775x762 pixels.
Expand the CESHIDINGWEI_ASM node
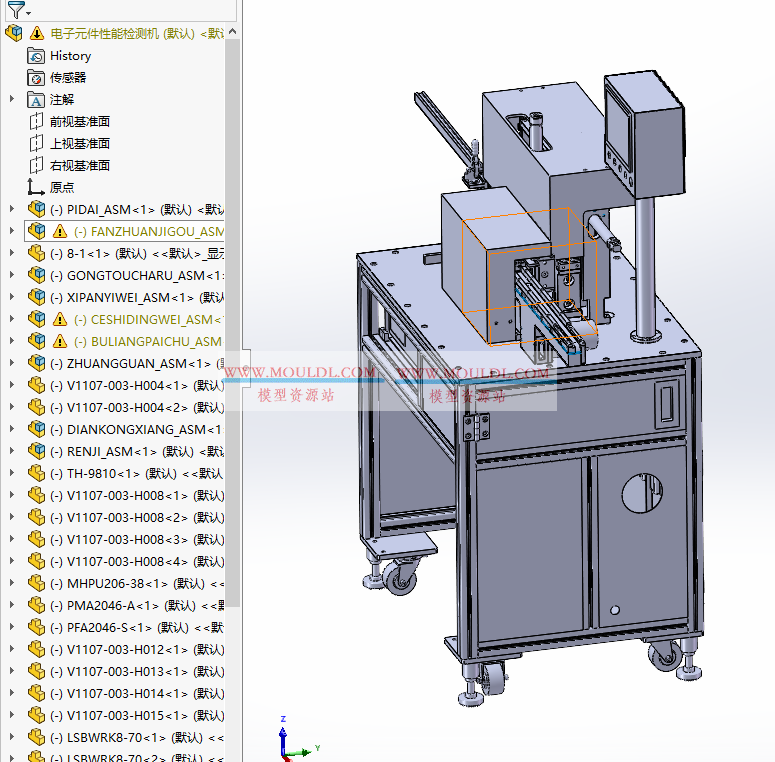coord(12,319)
